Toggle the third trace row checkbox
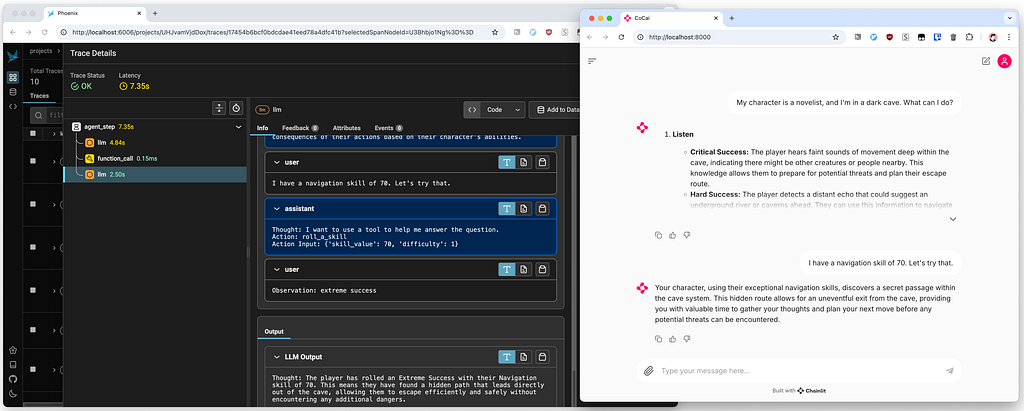This screenshot has height=411, width=1024. [x=33, y=247]
